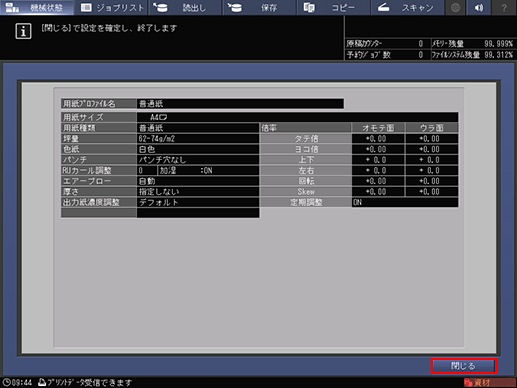This screenshot has height=388, width=517.
Task: Select the 保存 store tab
Action: [x=259, y=7]
